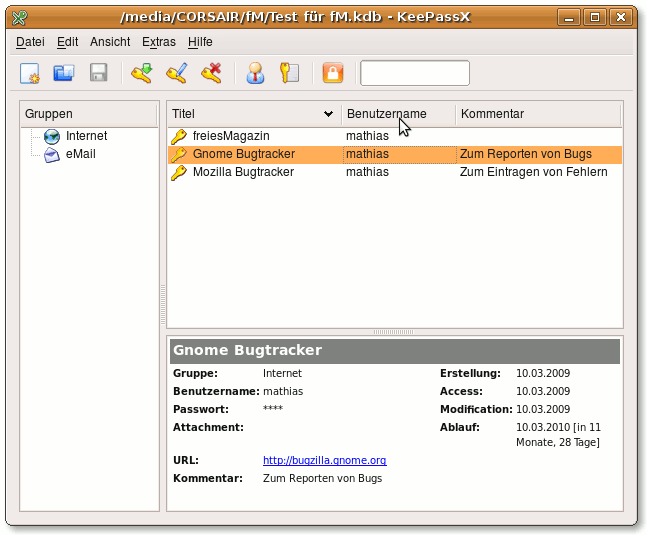Open the Ansicht menu
The width and height of the screenshot is (647, 535).
(110, 42)
